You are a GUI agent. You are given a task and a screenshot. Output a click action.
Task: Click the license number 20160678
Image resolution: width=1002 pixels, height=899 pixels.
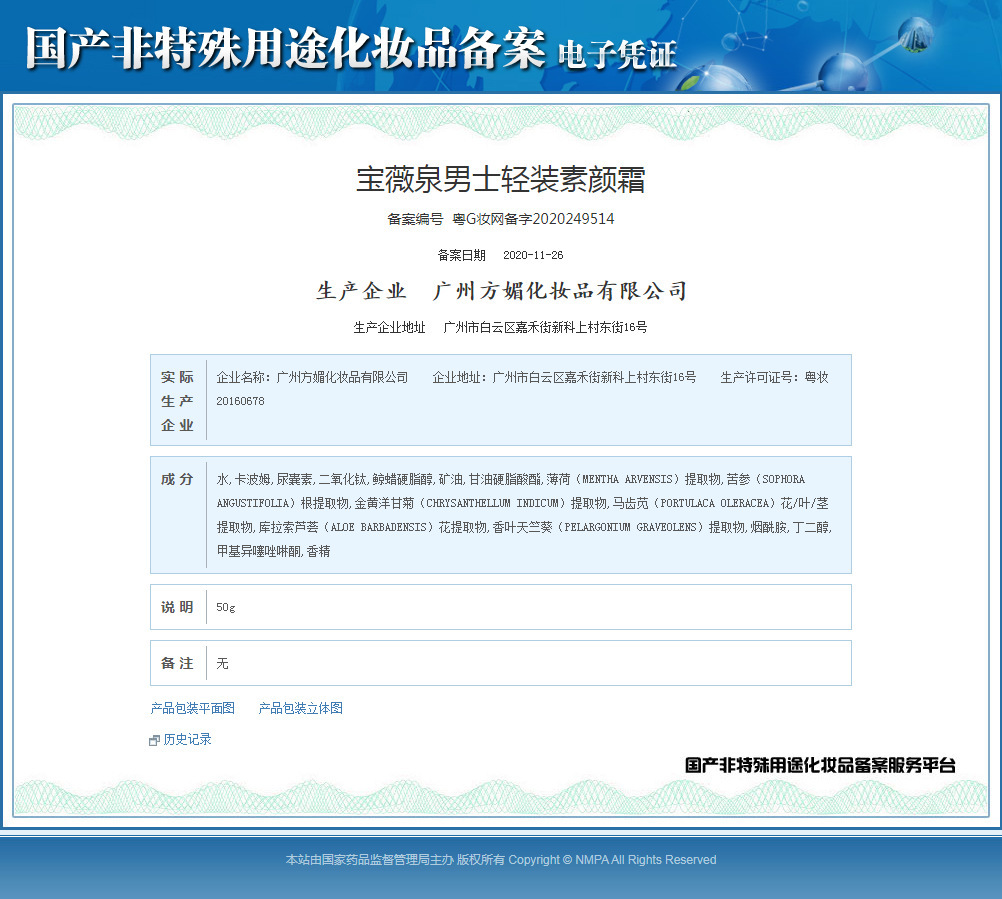pos(240,401)
